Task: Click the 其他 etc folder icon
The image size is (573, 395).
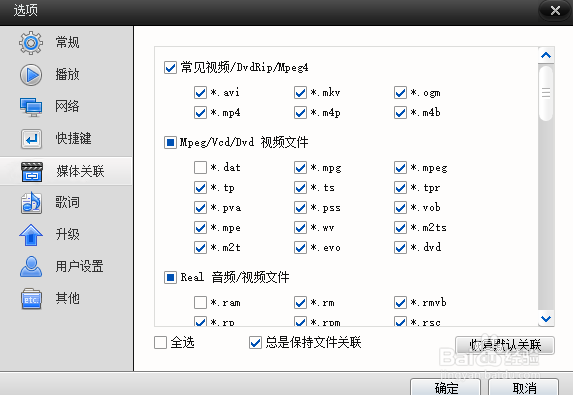Action: [x=31, y=299]
